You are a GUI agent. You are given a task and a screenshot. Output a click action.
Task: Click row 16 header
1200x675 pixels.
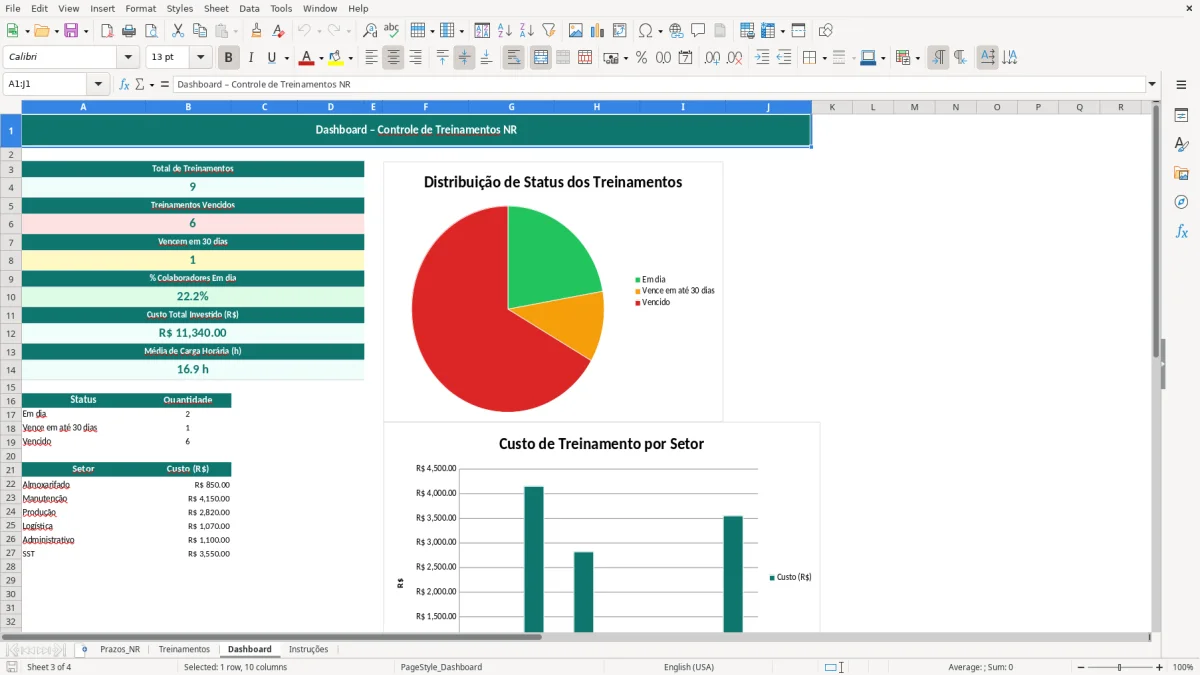pos(11,401)
